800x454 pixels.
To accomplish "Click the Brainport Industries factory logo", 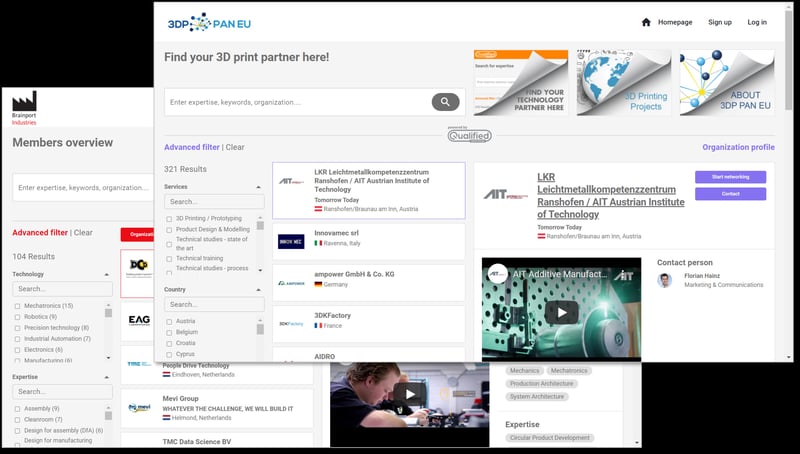I will click(x=24, y=108).
